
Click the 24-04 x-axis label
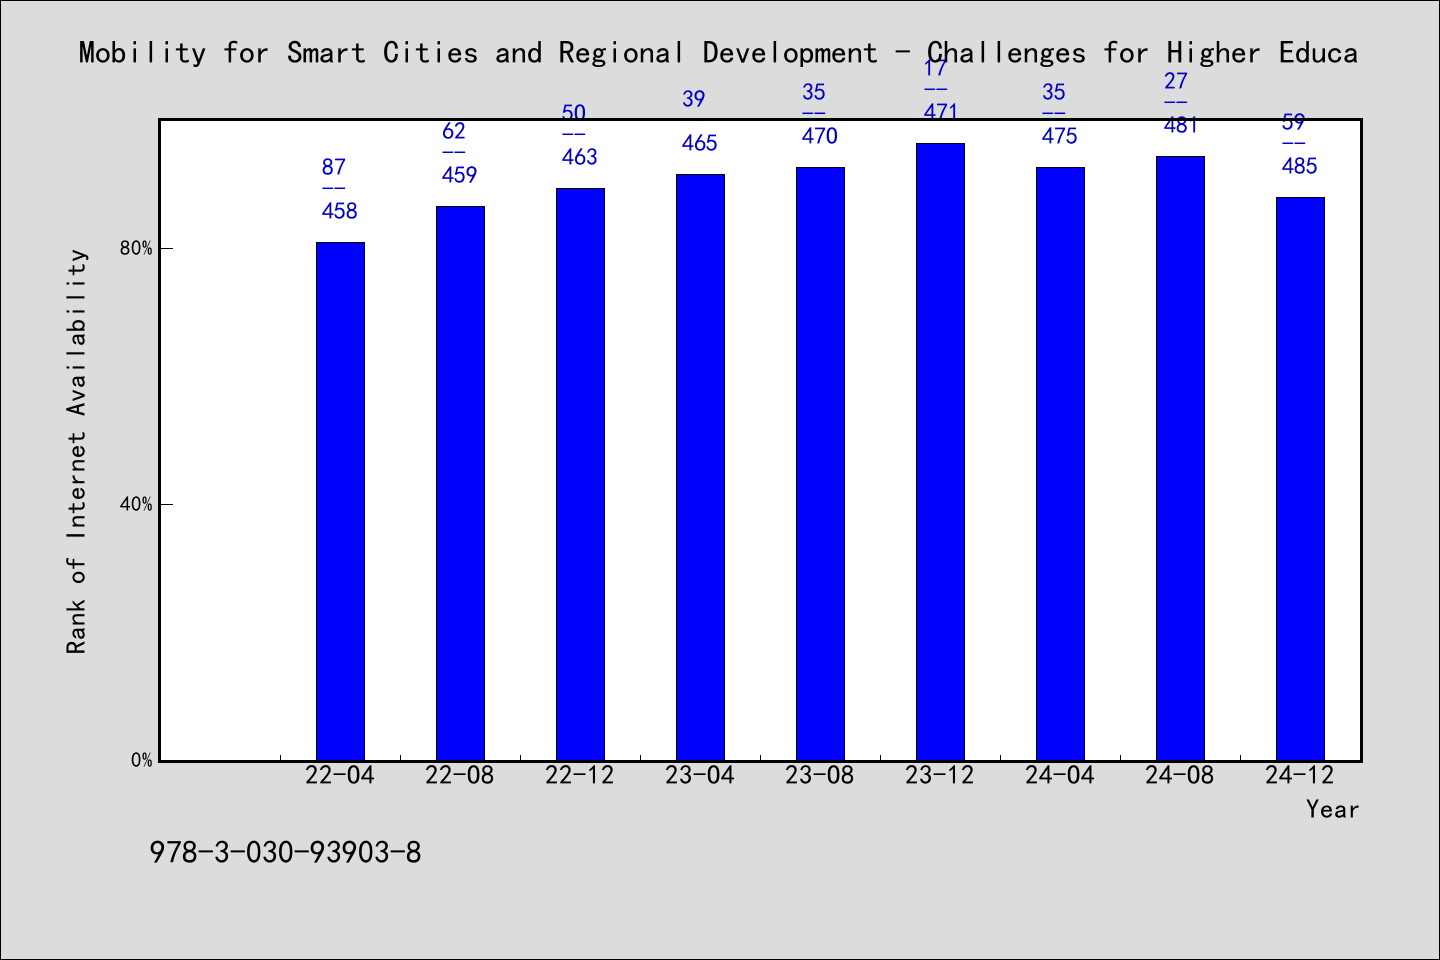pos(1060,775)
